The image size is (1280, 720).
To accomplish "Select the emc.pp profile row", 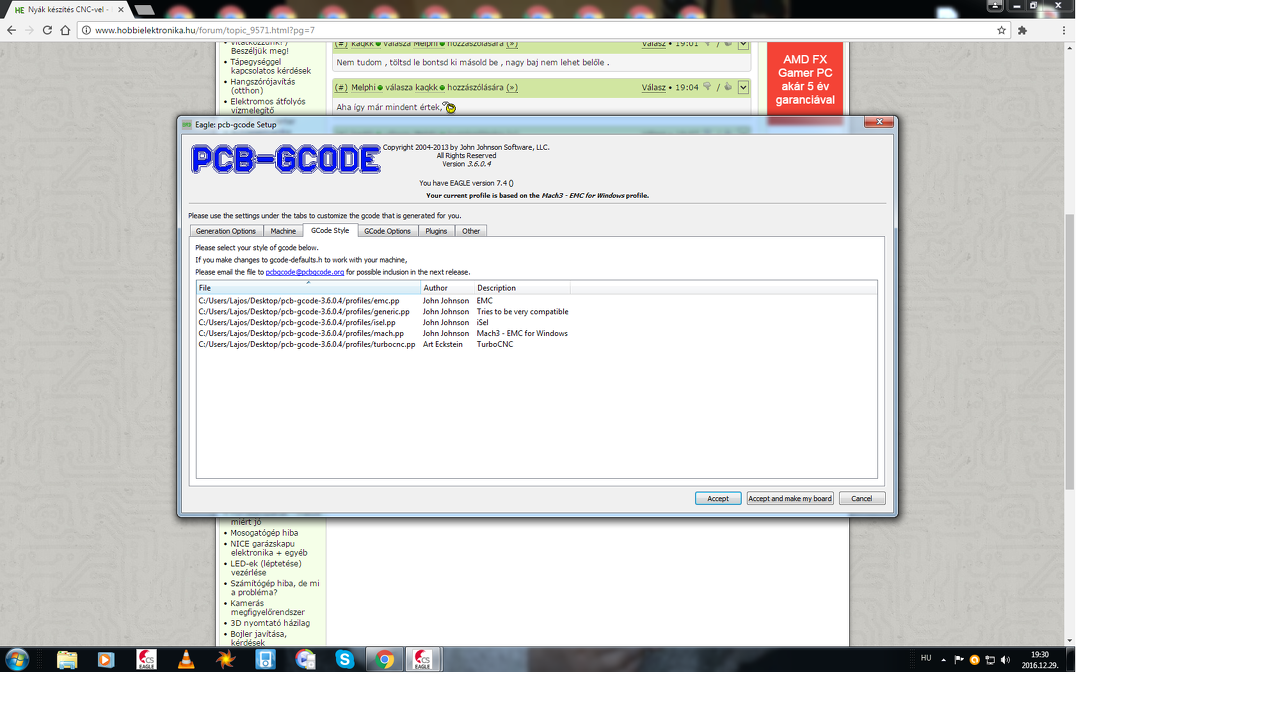I will coord(537,300).
